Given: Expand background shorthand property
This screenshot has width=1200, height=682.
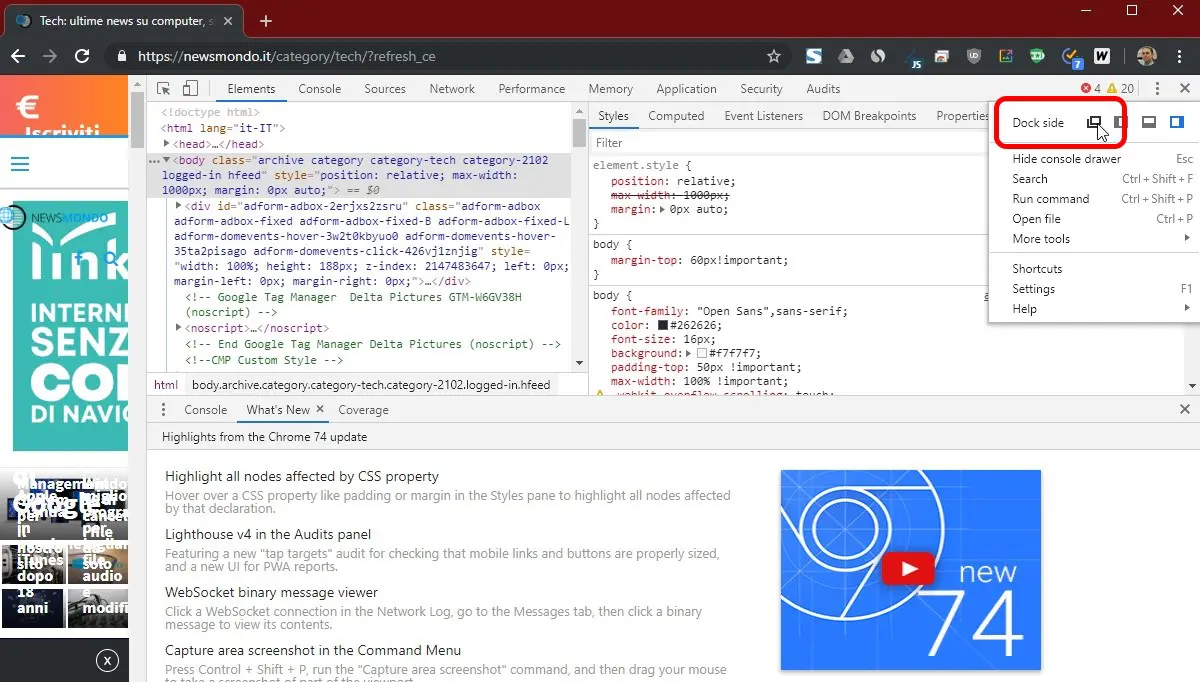Looking at the screenshot, I should (x=688, y=353).
